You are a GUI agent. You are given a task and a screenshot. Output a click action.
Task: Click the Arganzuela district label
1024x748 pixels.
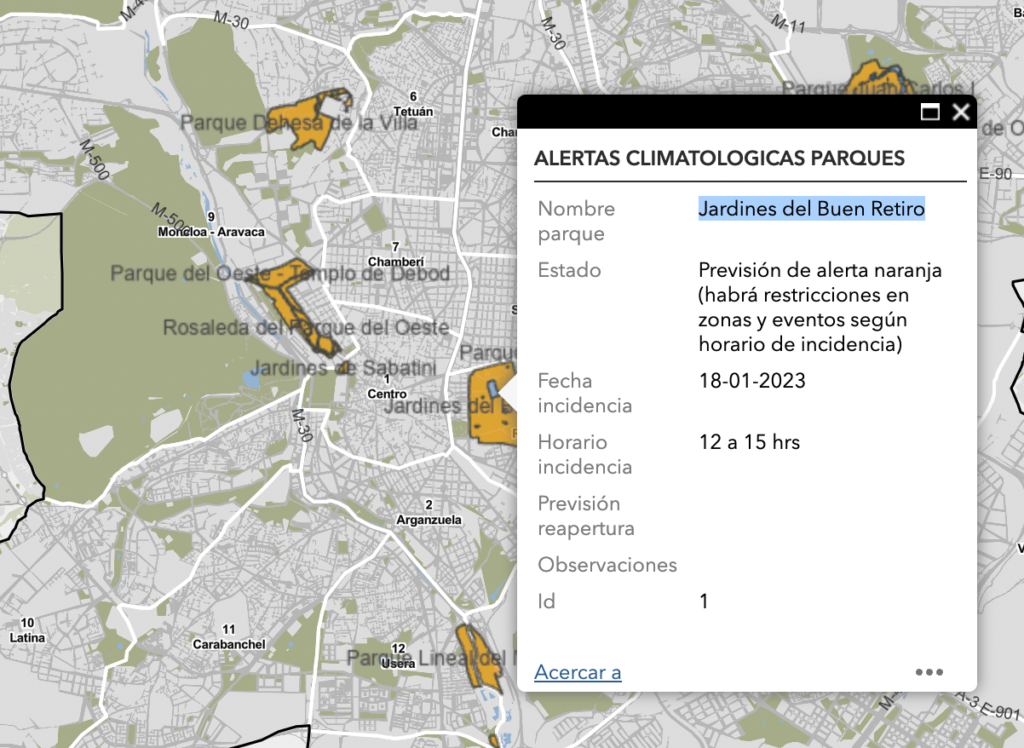pyautogui.click(x=428, y=521)
